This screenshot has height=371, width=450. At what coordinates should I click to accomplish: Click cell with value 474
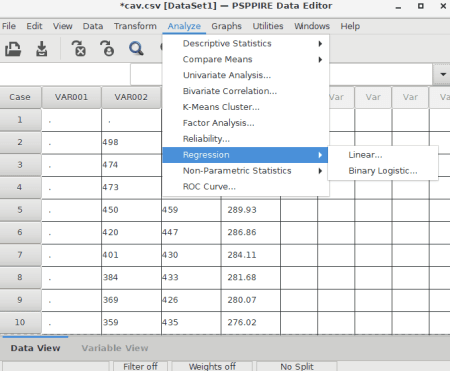[131, 165]
